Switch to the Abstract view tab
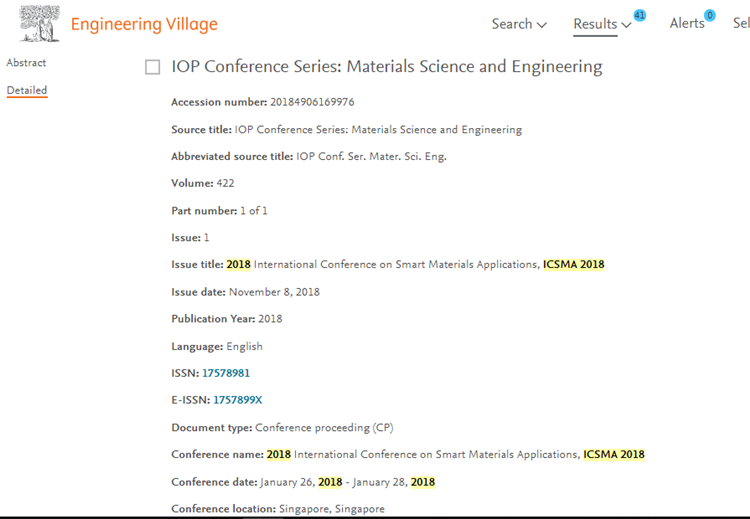 [26, 63]
